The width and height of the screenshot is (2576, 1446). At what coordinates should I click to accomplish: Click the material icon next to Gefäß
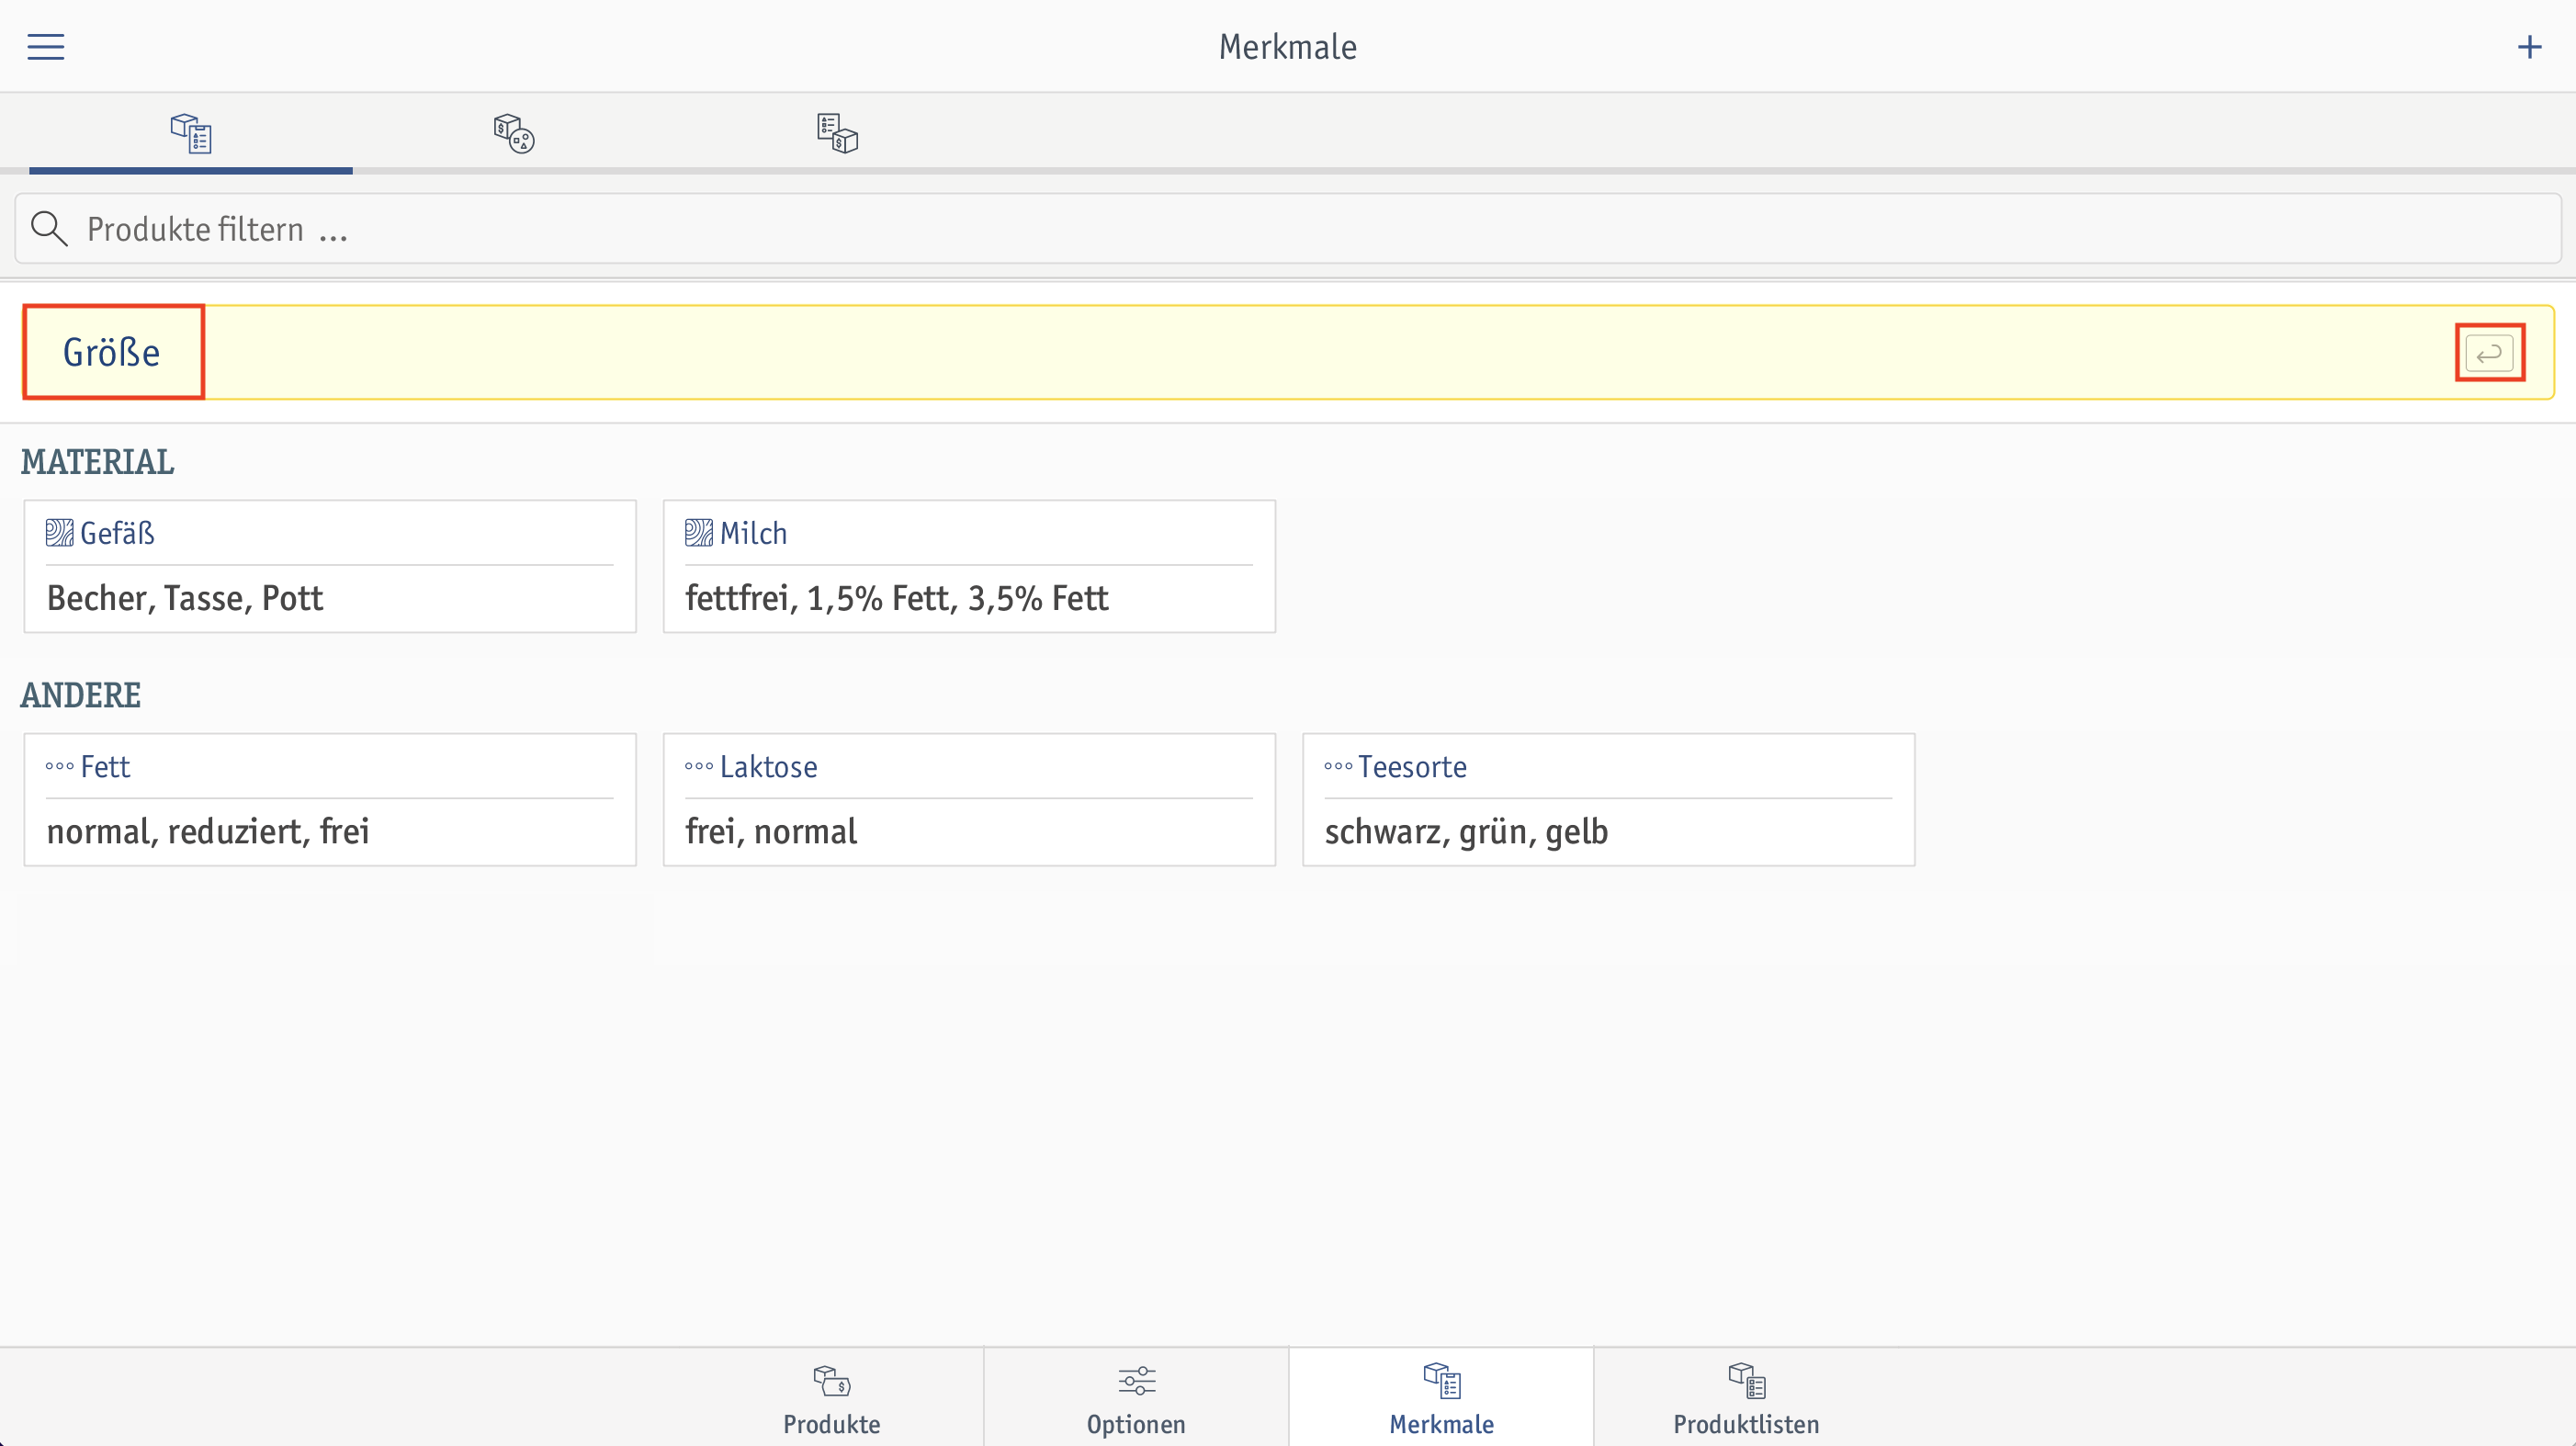click(x=59, y=533)
